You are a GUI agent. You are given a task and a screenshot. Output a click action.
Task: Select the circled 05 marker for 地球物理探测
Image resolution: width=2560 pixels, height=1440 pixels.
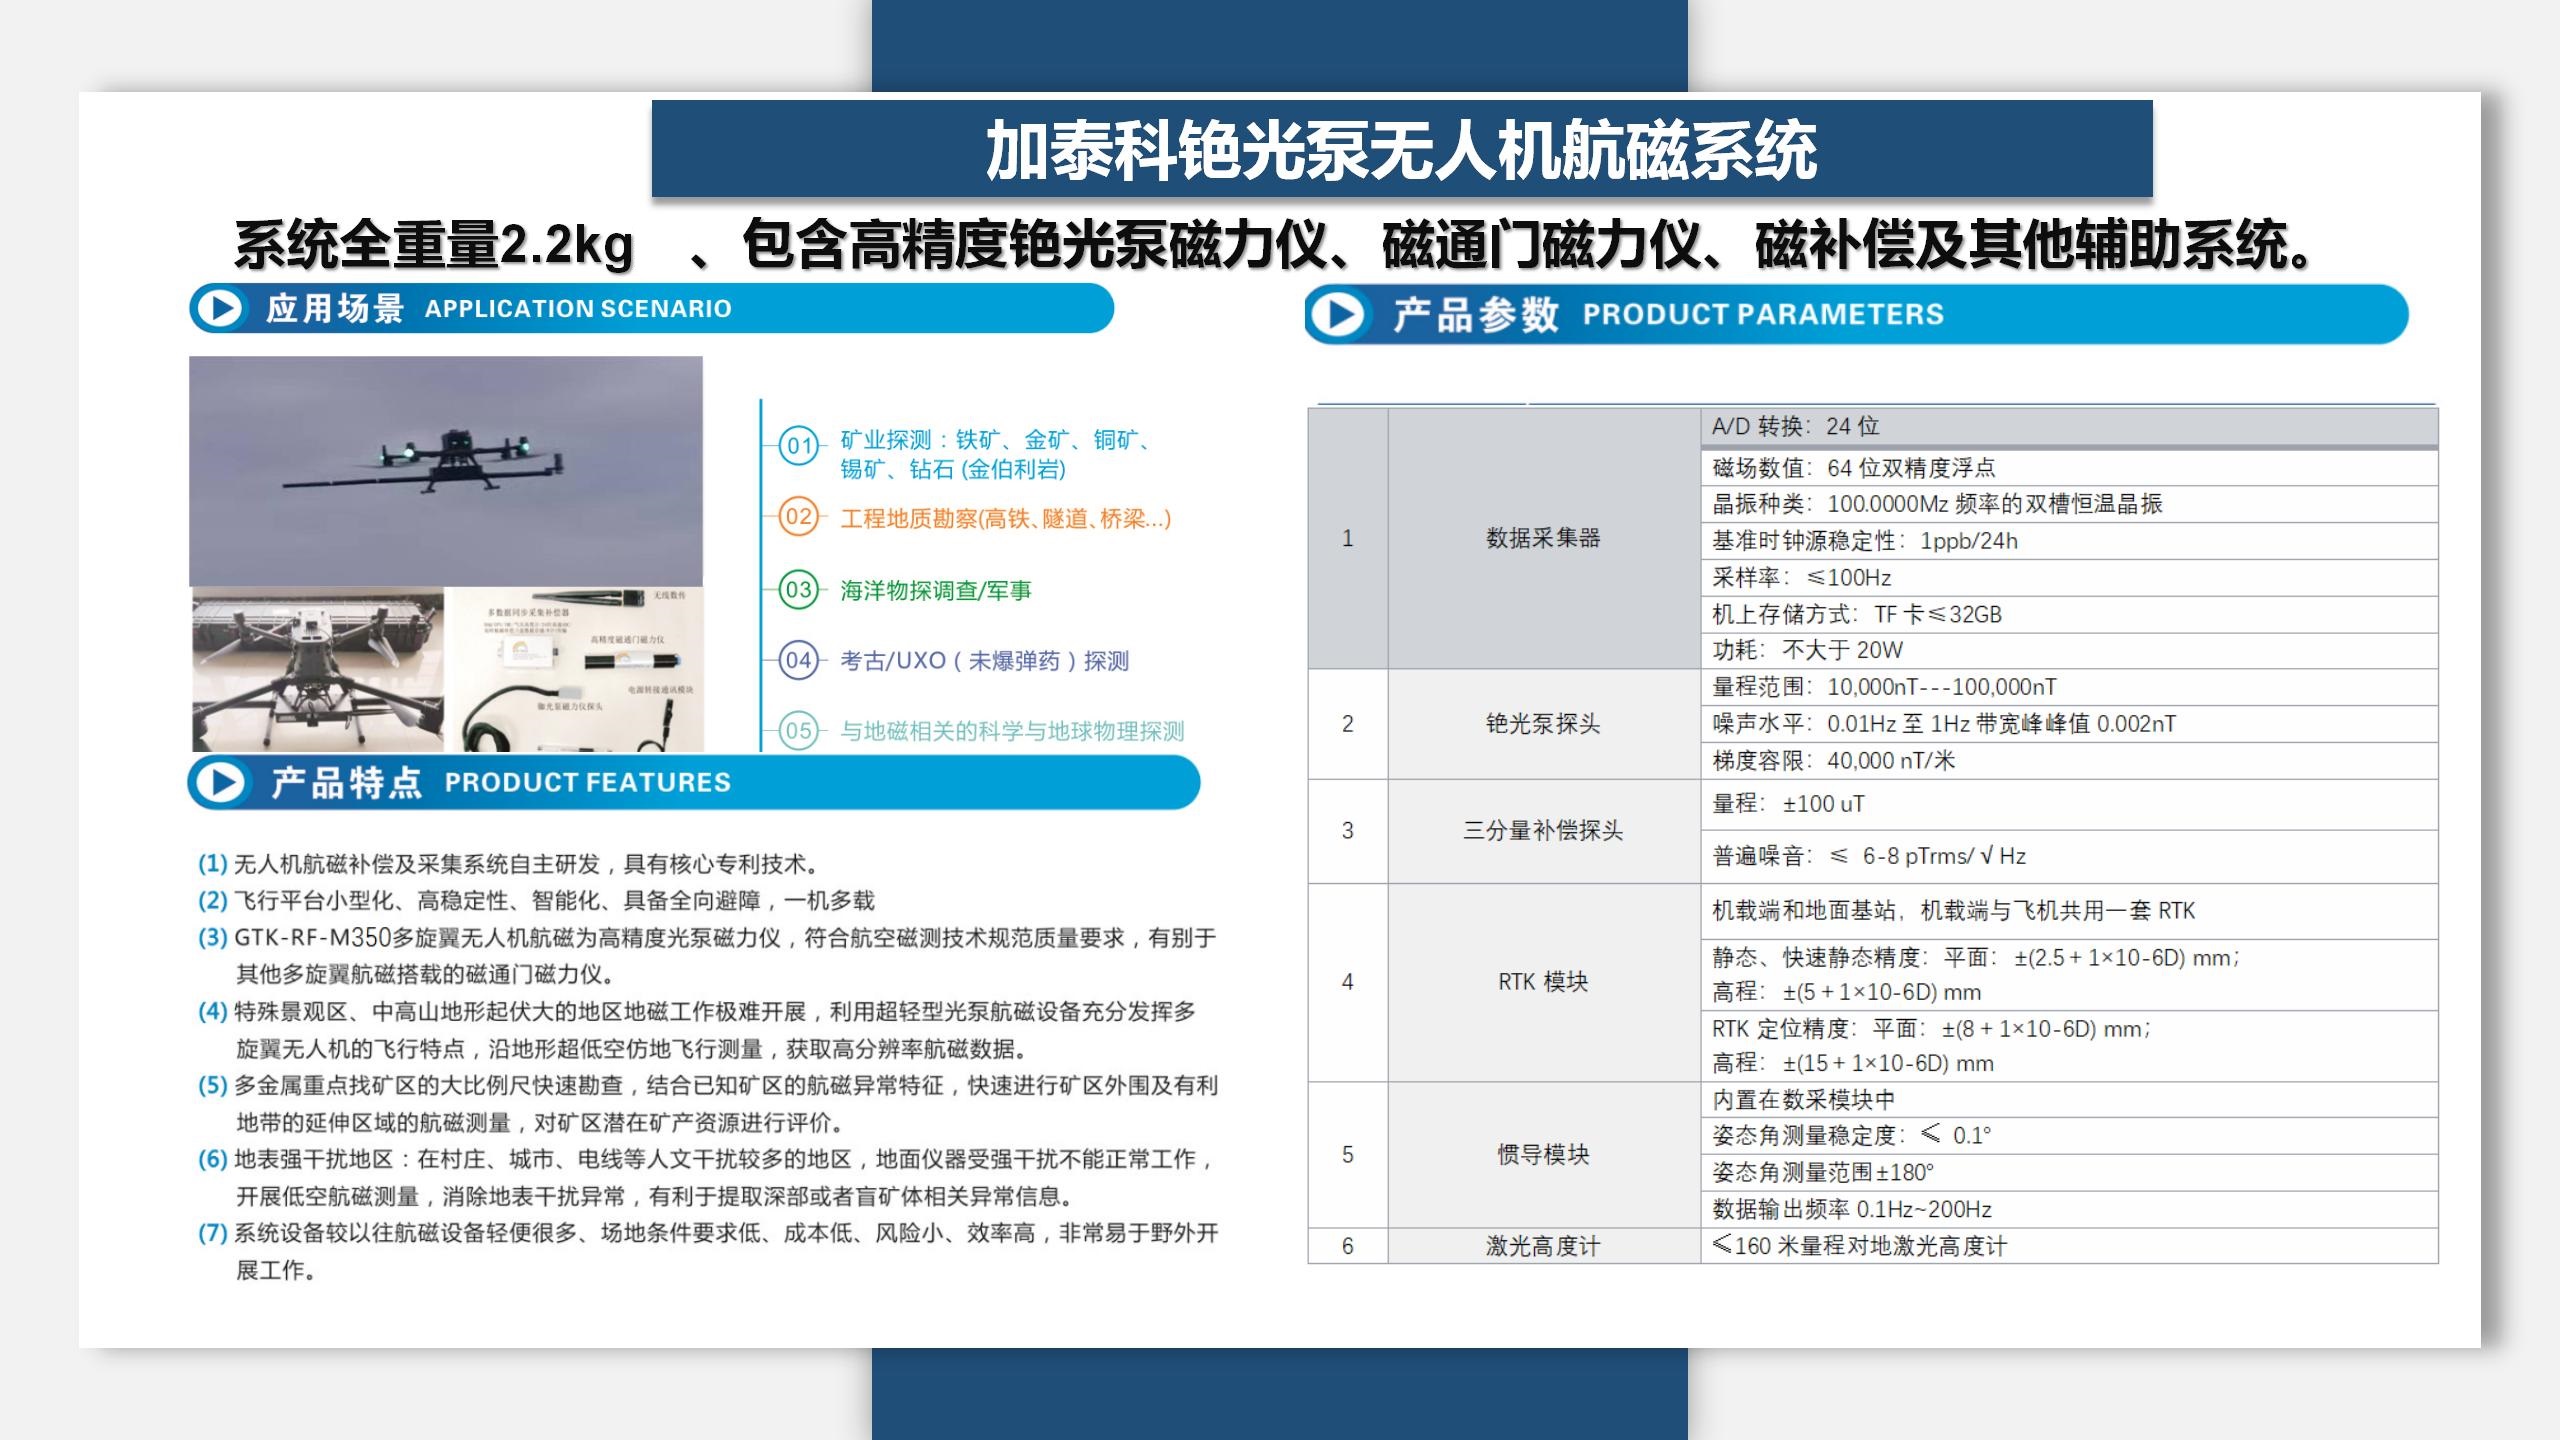[x=798, y=731]
